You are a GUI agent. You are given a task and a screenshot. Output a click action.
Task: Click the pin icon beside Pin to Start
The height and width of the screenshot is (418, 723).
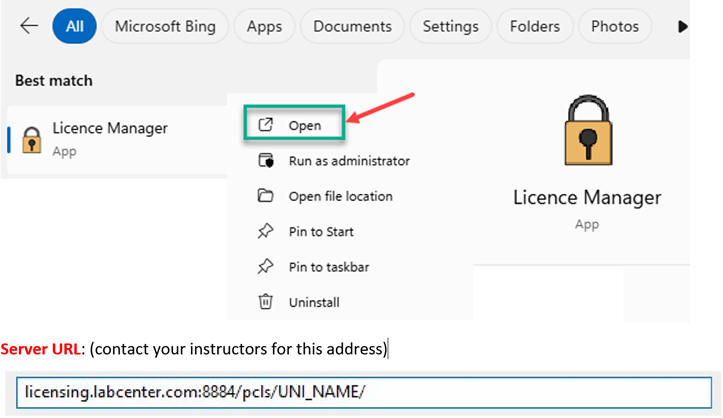point(265,230)
